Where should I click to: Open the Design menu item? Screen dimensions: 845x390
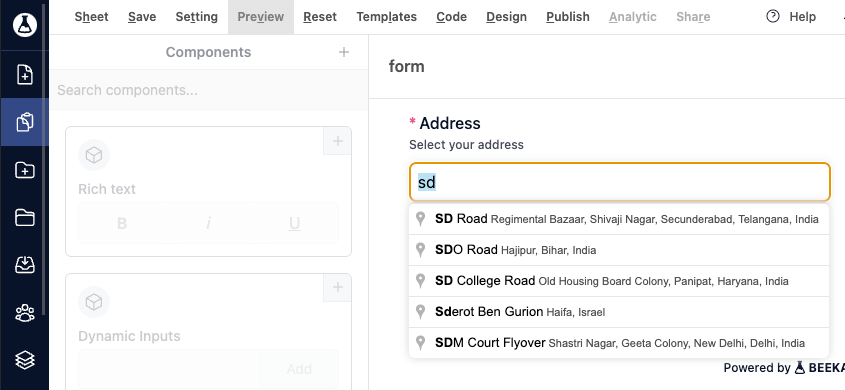[x=507, y=17]
